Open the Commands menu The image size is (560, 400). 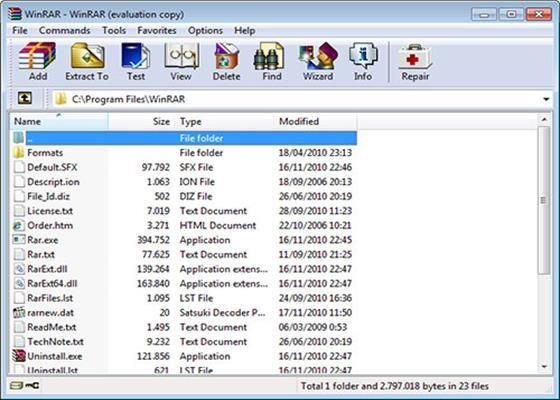pyautogui.click(x=64, y=30)
